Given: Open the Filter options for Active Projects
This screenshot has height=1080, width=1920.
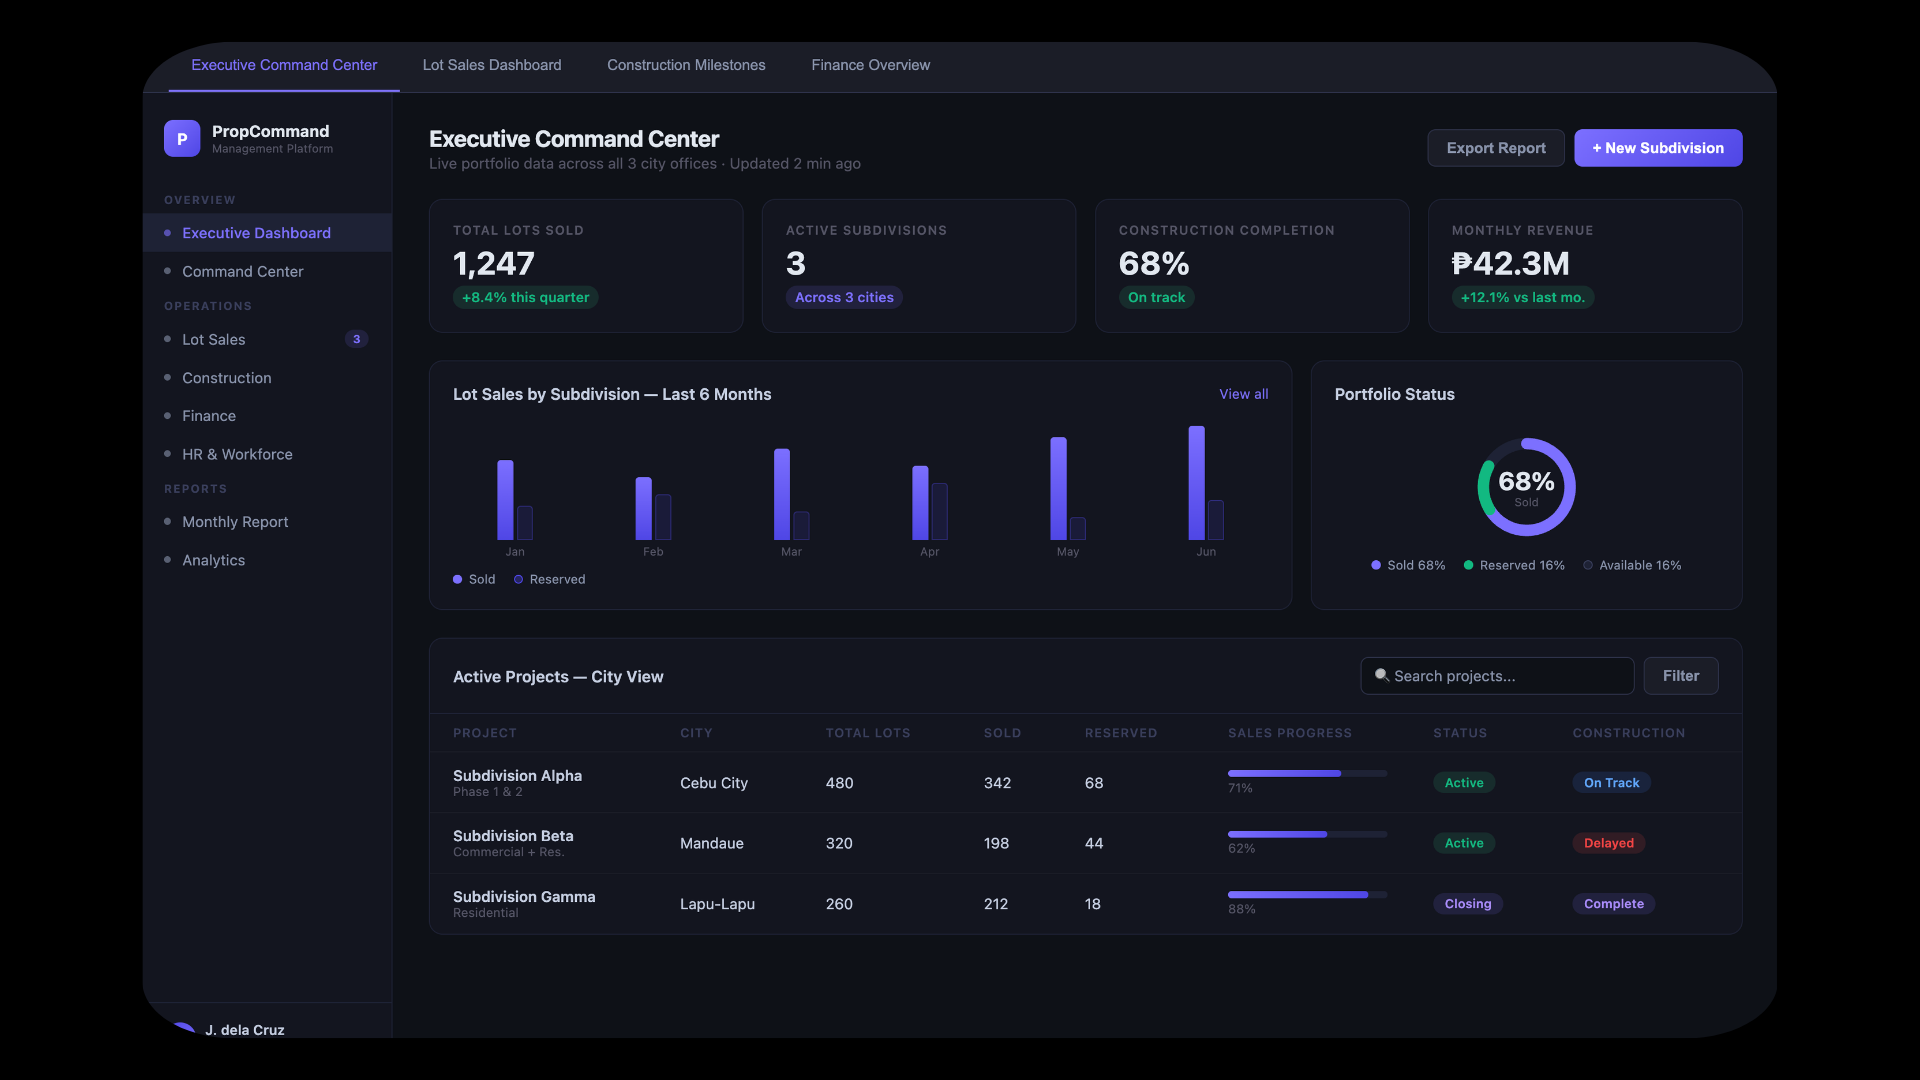Looking at the screenshot, I should coord(1680,676).
